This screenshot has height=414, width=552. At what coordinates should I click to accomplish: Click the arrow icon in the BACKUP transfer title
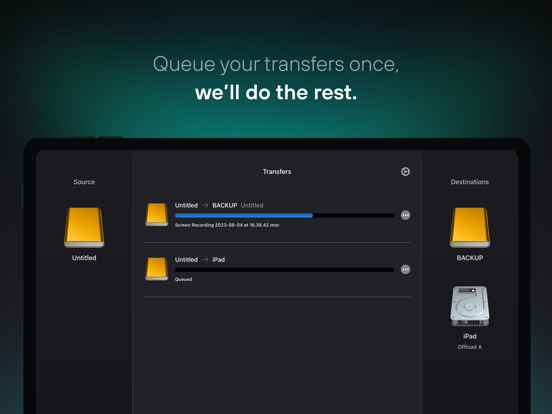[205, 205]
